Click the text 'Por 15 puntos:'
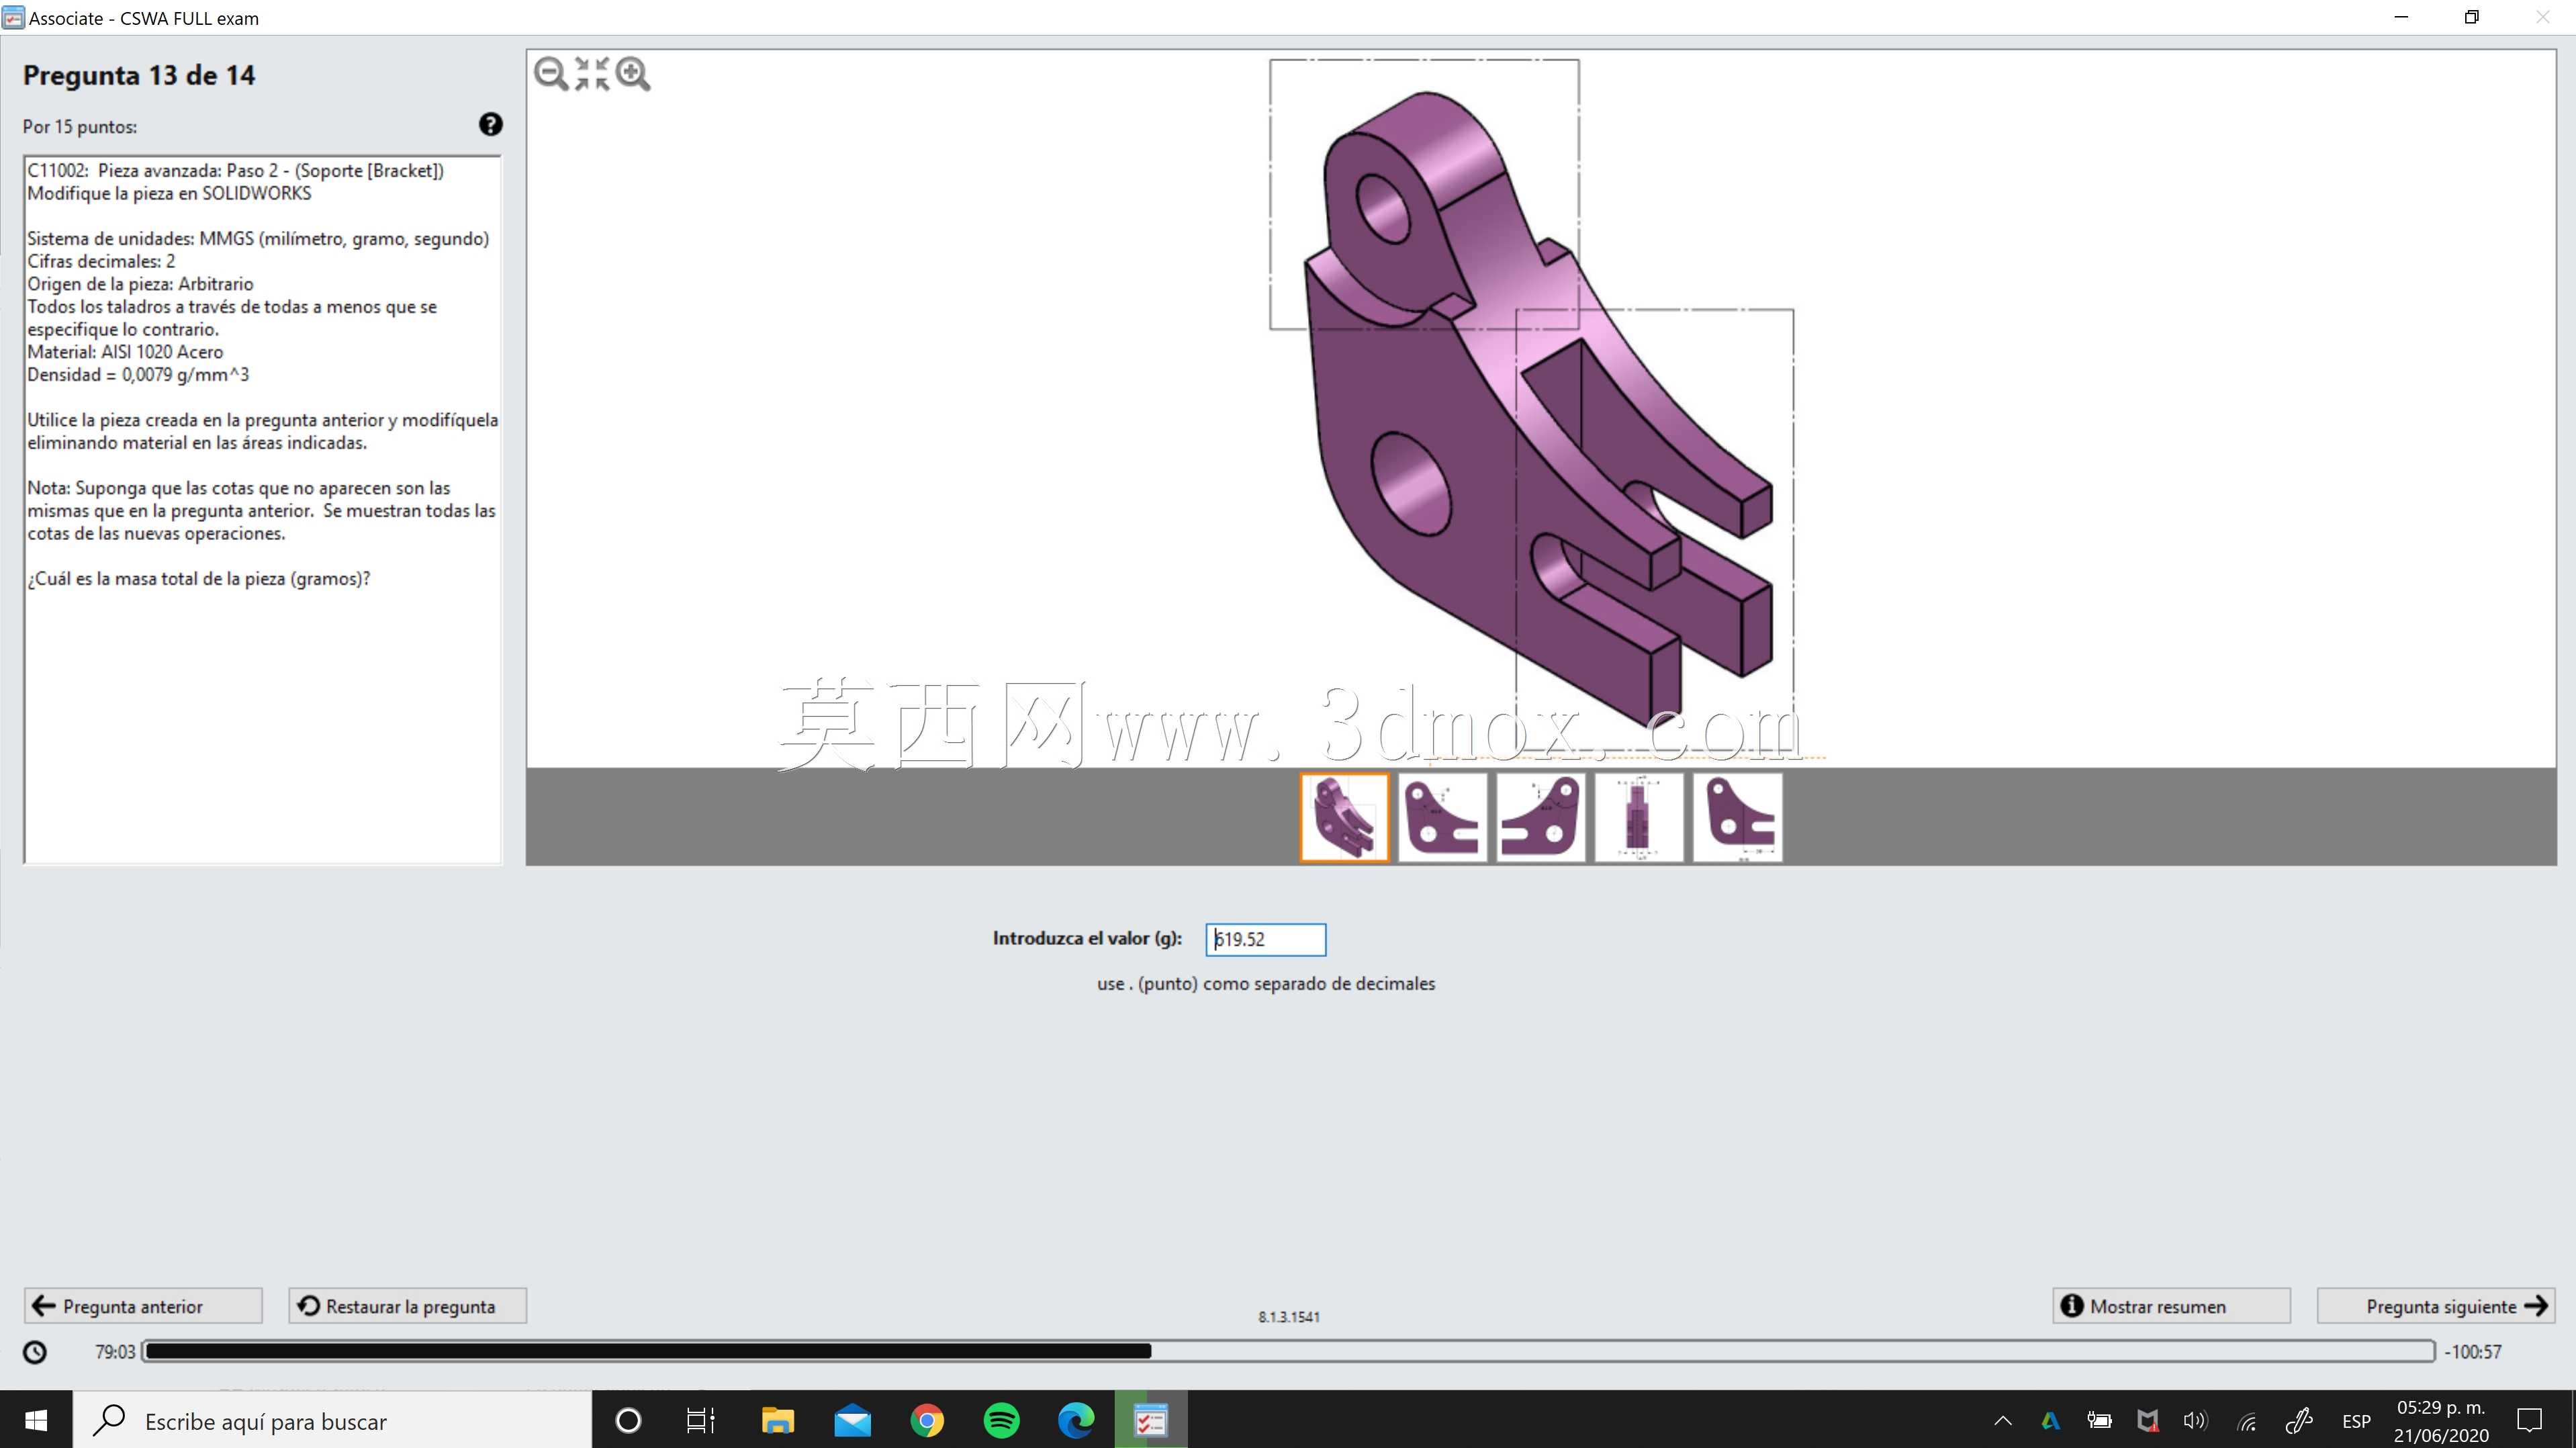The image size is (2576, 1448). [x=80, y=127]
